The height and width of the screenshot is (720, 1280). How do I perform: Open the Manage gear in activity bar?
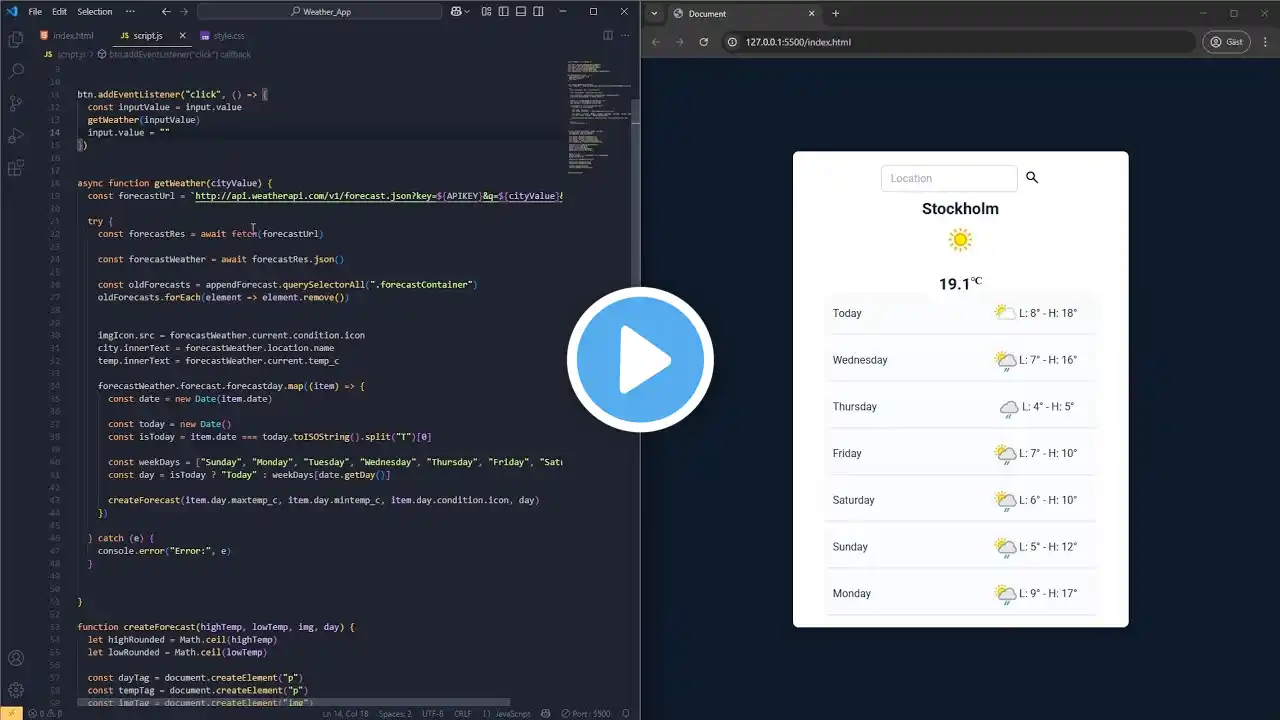coord(16,690)
